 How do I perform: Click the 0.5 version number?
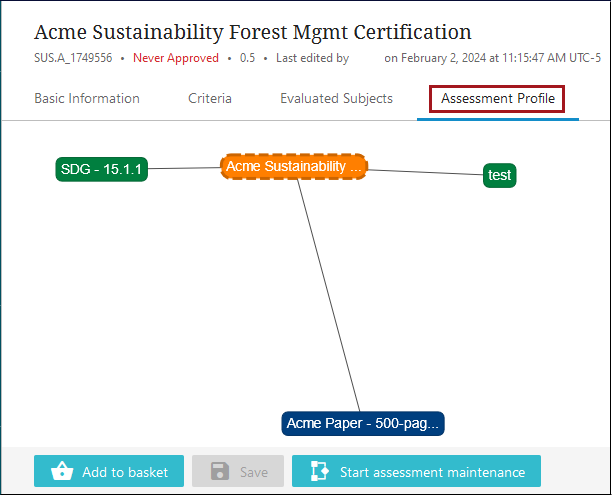pyautogui.click(x=247, y=58)
